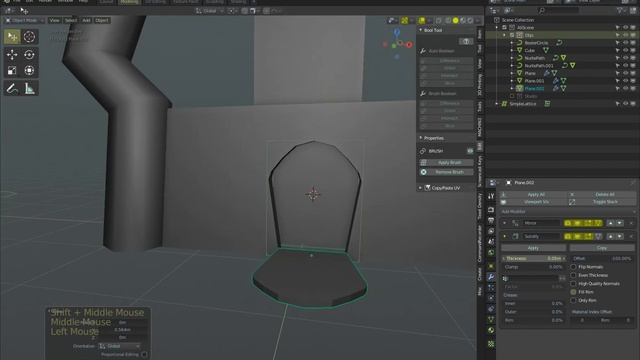
Task: Open the World properties tab
Action: (x=491, y=253)
